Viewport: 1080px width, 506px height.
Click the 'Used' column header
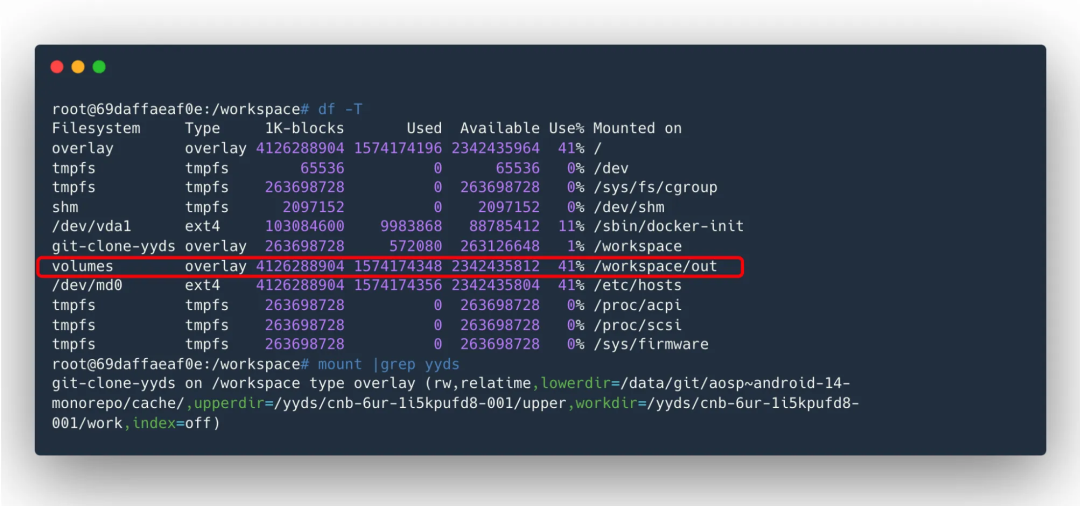(424, 128)
